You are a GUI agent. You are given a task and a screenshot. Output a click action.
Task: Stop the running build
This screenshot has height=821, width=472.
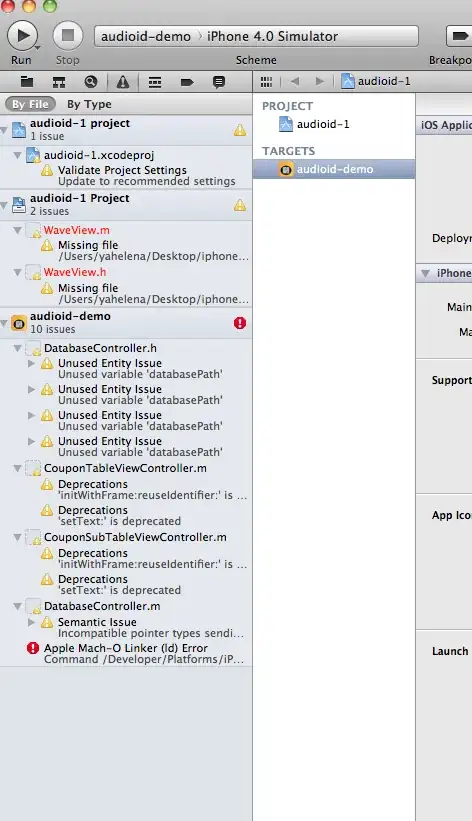(68, 36)
